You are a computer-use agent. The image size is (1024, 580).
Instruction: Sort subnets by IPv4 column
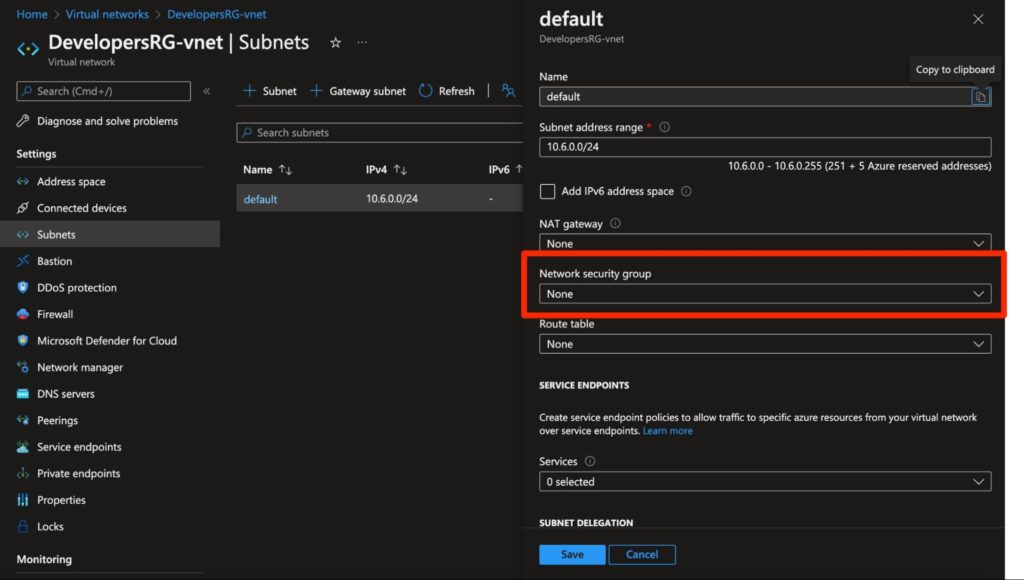click(386, 170)
